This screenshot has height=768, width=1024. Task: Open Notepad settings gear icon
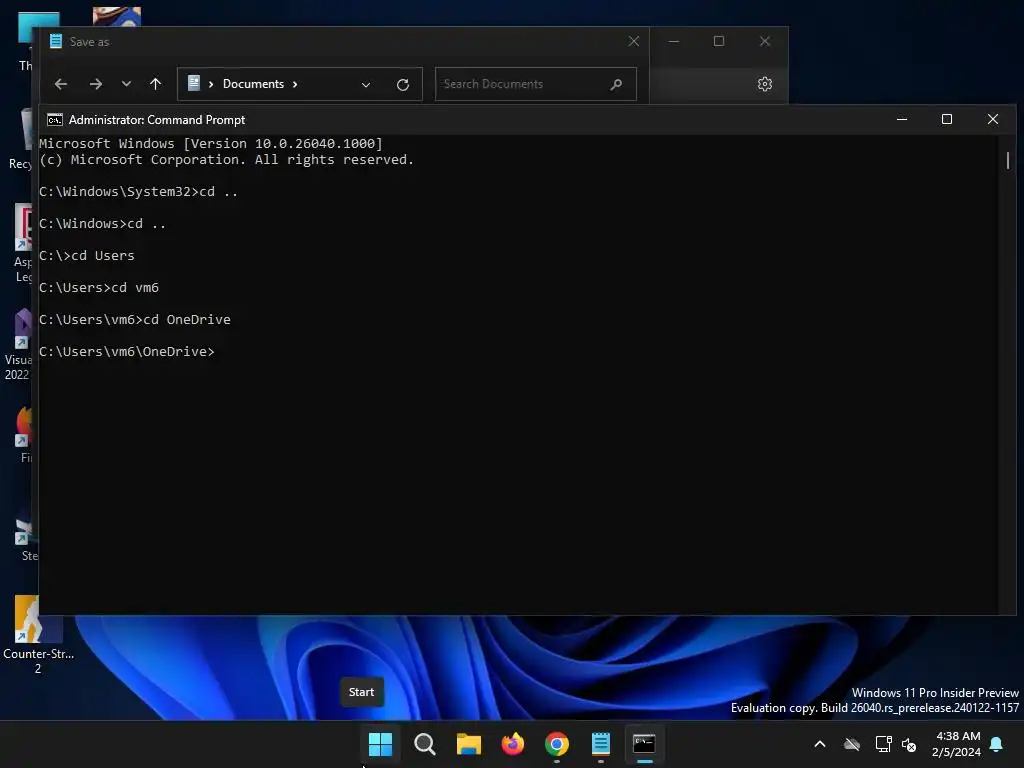(x=765, y=84)
